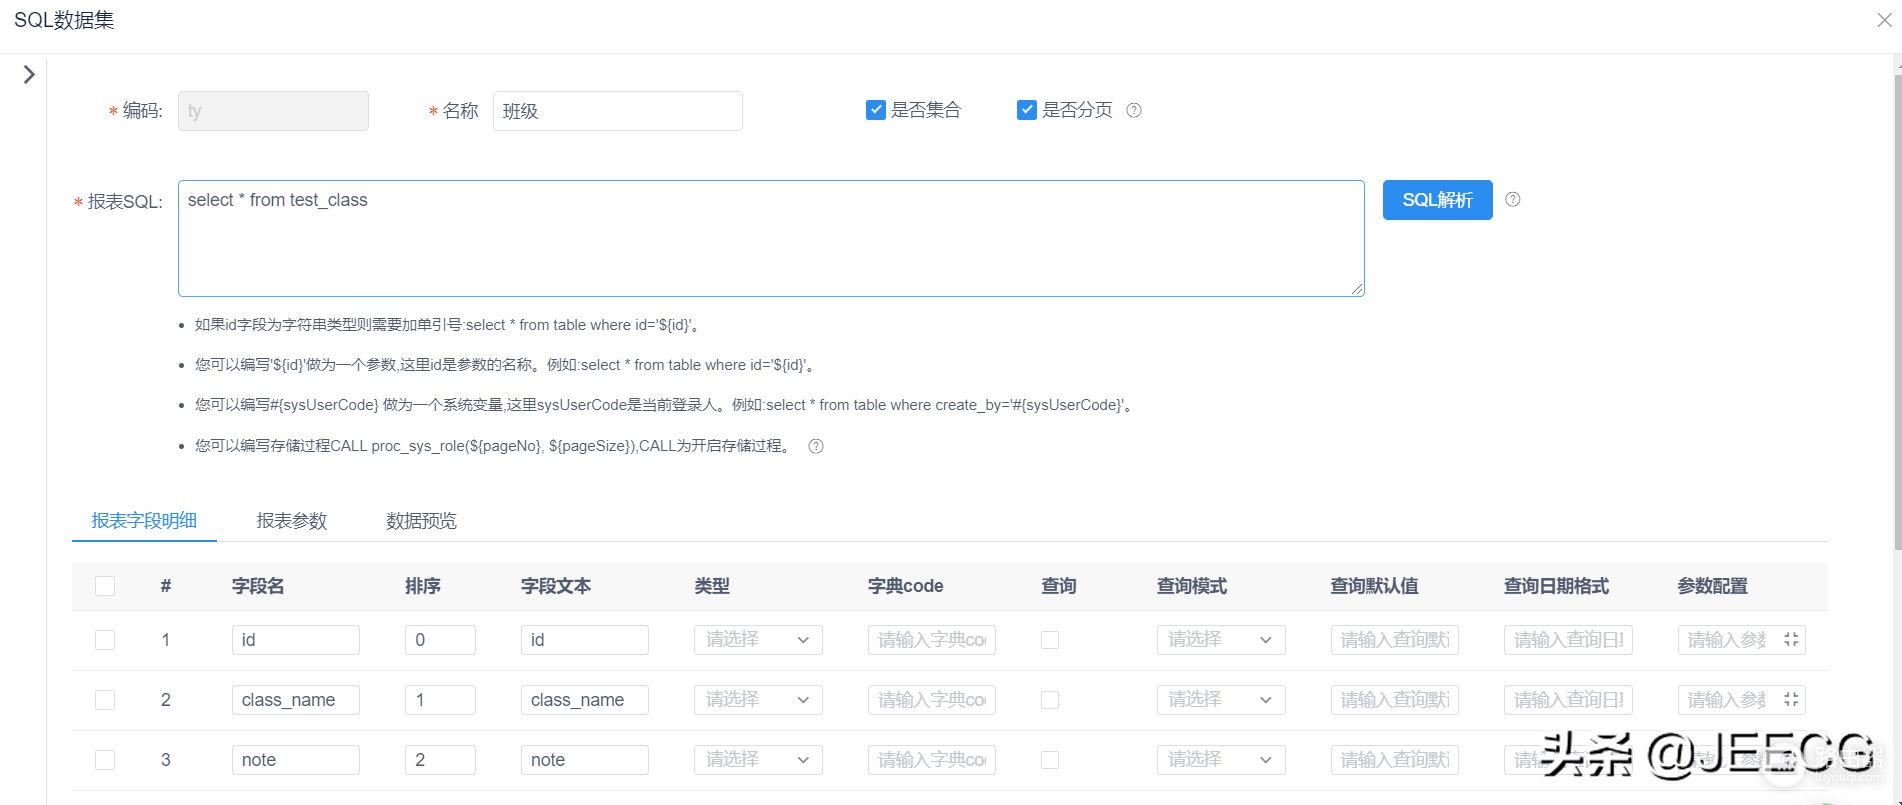Edit 字段名 input for note row
The width and height of the screenshot is (1902, 805).
point(295,760)
